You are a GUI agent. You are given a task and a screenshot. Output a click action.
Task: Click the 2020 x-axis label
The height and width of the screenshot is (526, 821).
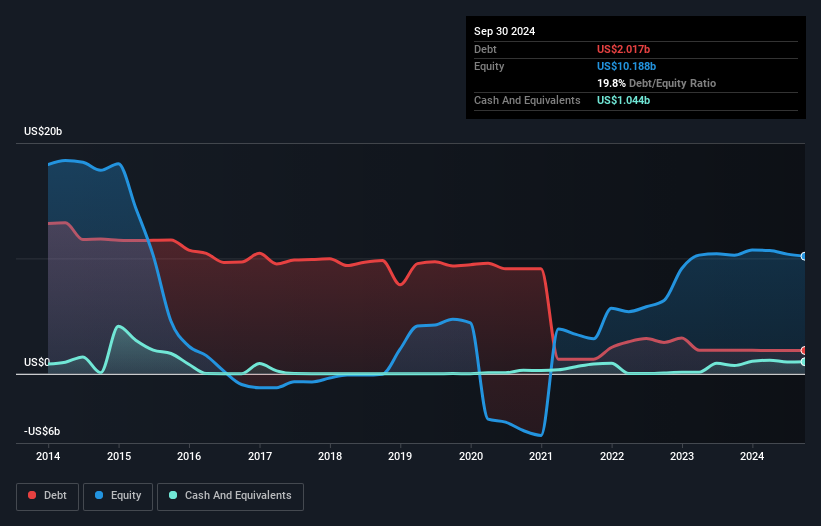[x=471, y=456]
